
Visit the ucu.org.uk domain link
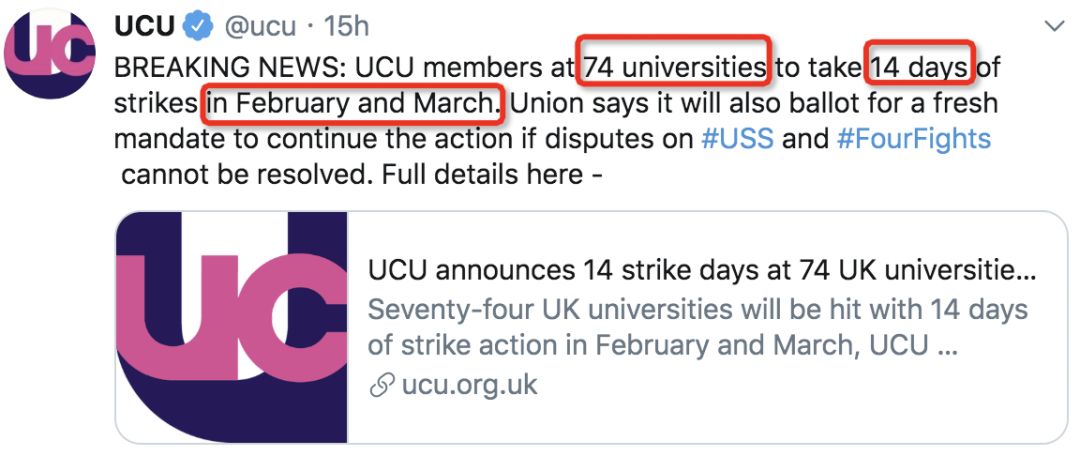(x=469, y=385)
